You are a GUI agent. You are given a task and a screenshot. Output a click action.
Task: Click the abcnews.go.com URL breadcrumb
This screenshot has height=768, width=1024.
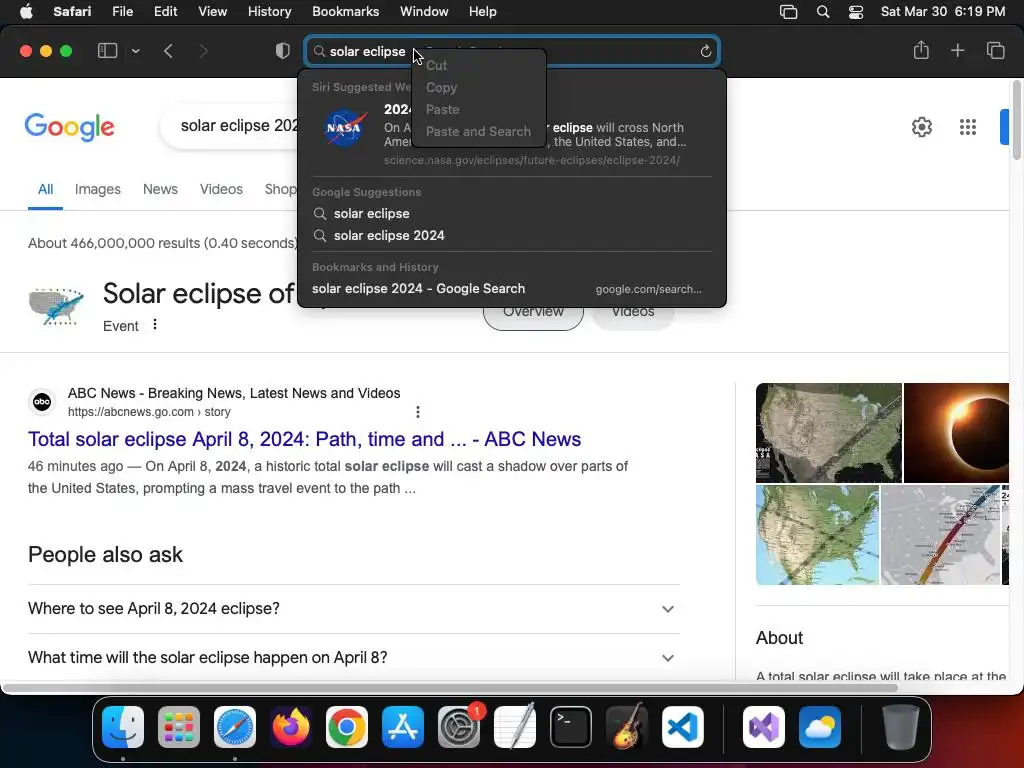pos(149,412)
